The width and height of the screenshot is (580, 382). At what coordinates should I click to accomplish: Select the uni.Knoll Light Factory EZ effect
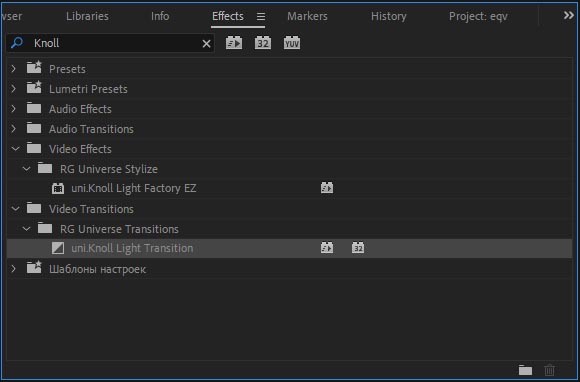(134, 188)
